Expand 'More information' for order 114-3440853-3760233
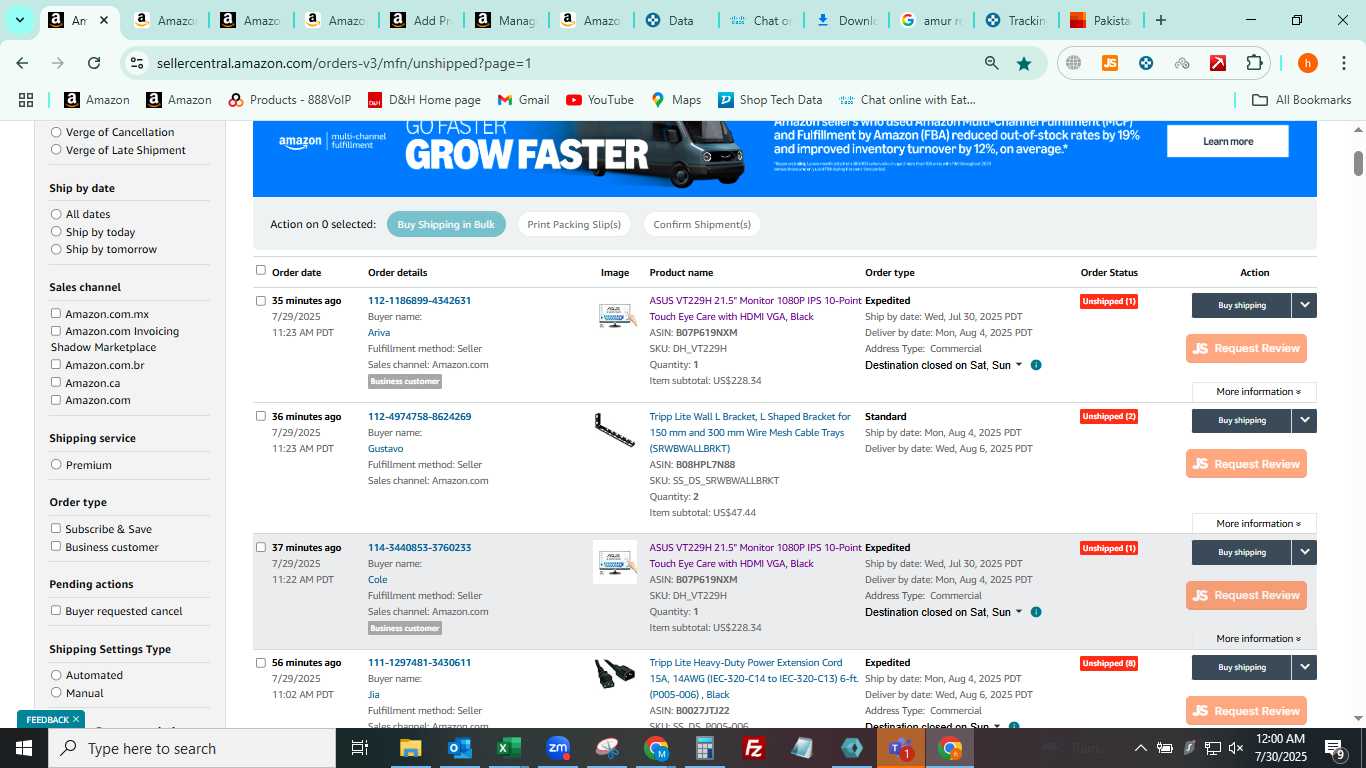Screen dimensions: 1366x768 coord(1254,639)
